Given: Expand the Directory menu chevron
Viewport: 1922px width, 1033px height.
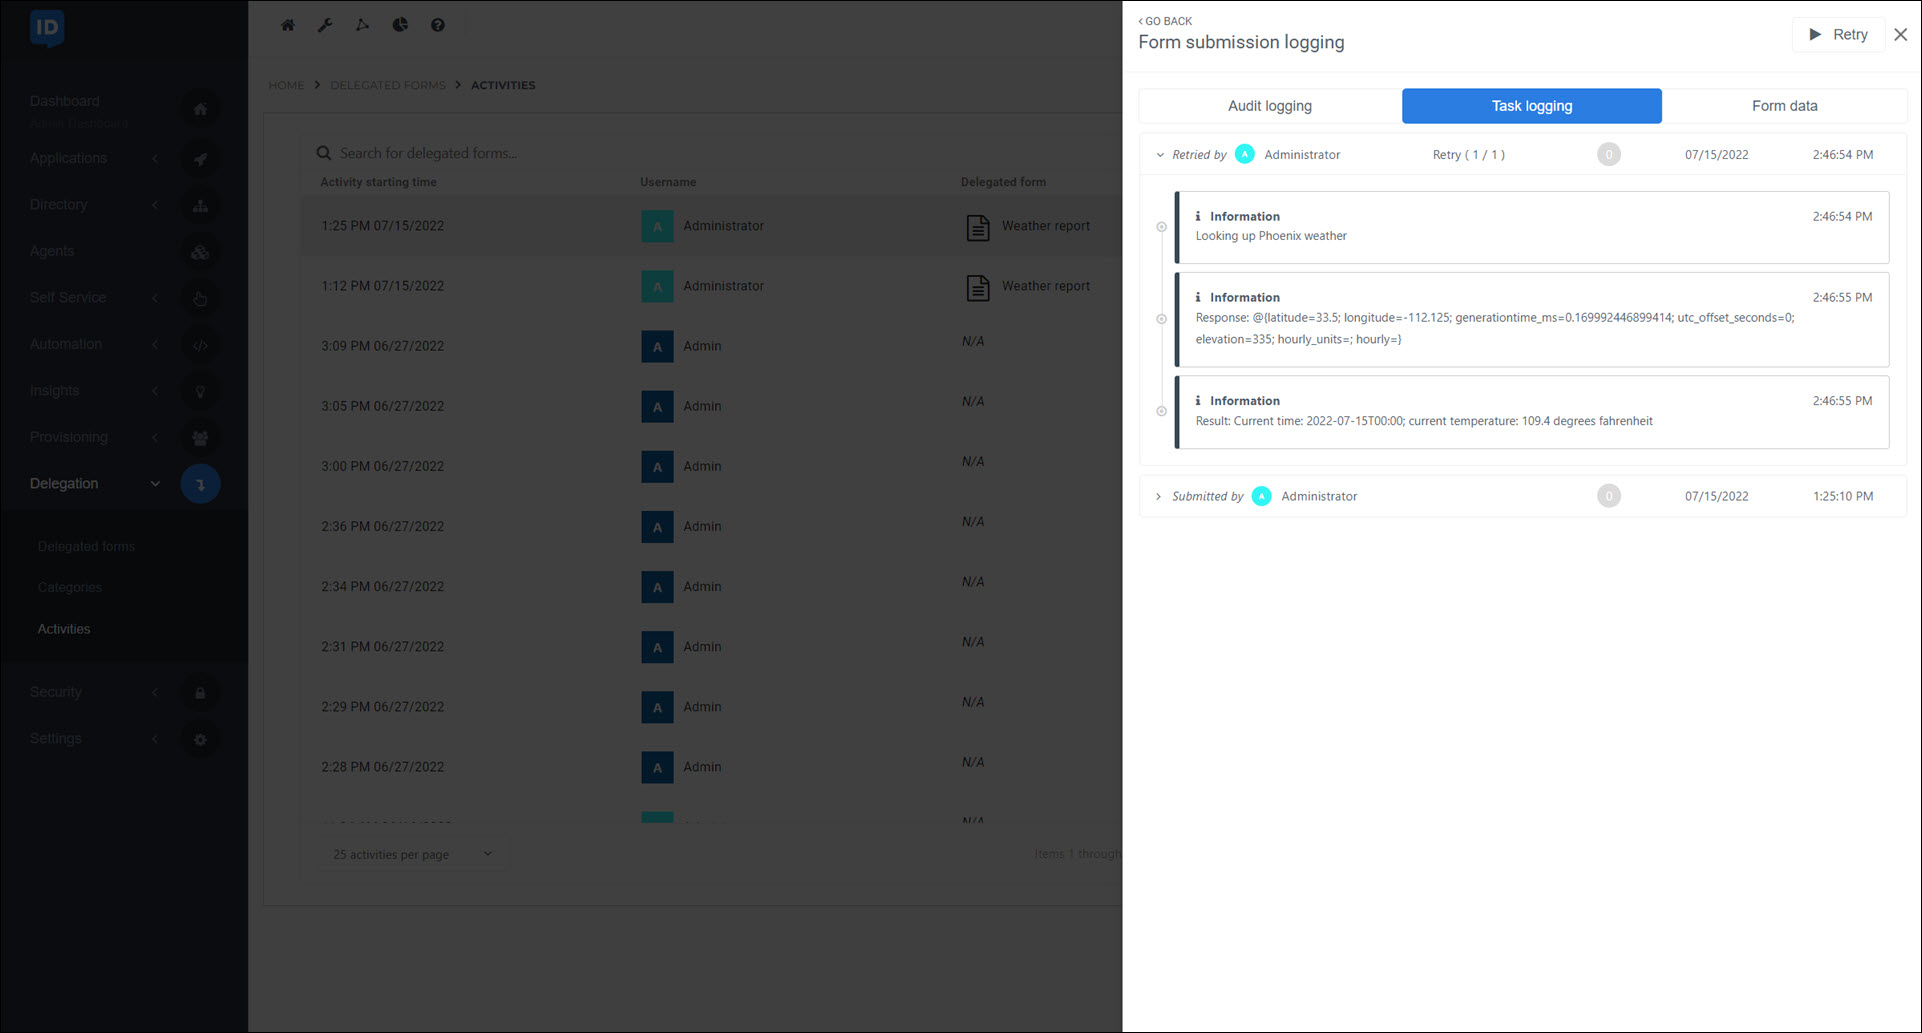Looking at the screenshot, I should [x=155, y=205].
